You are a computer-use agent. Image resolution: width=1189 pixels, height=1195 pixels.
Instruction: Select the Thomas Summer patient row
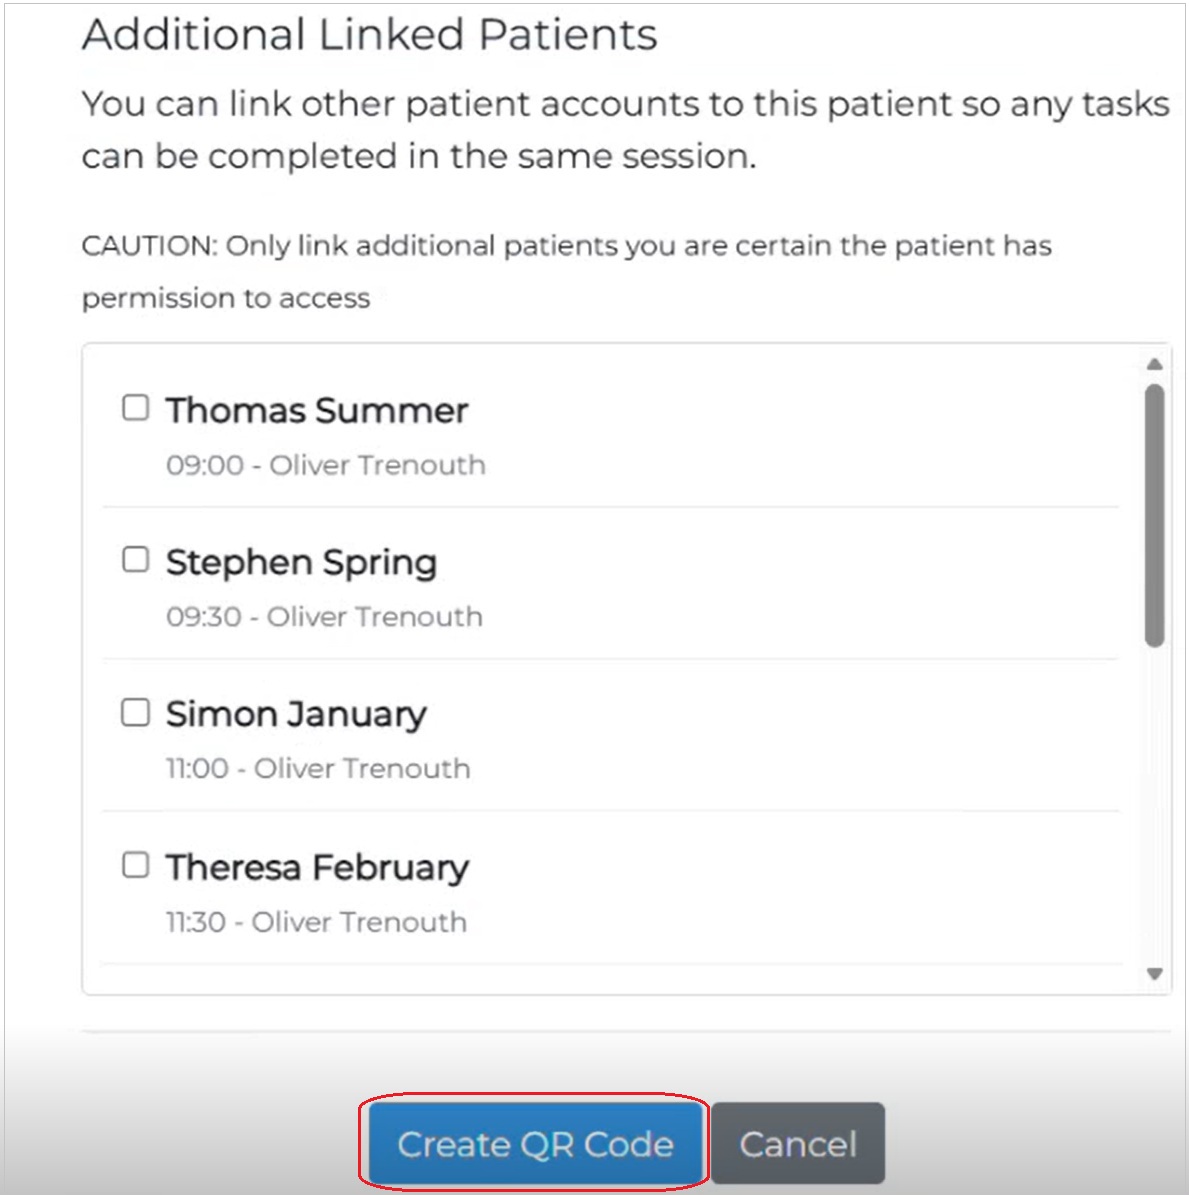317,409
